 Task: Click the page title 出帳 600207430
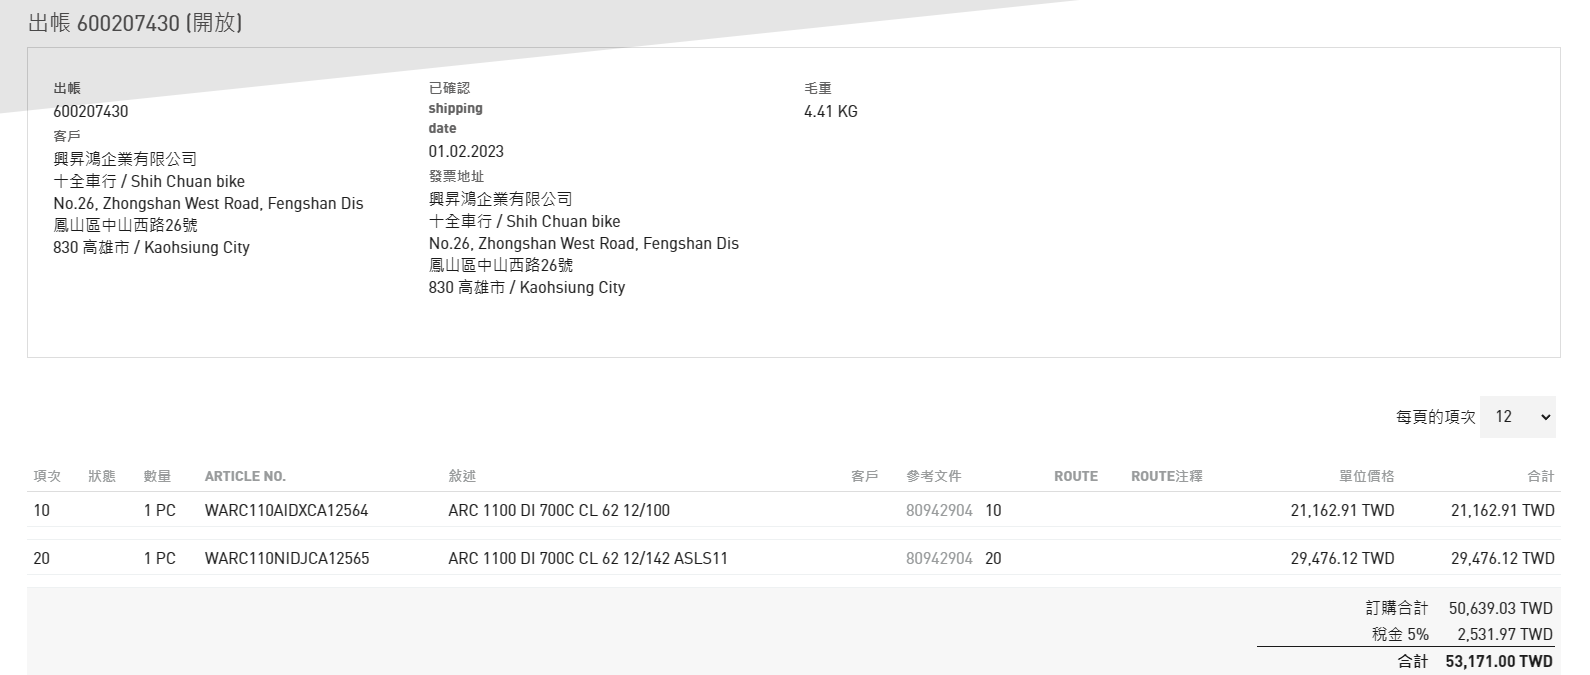(x=135, y=23)
